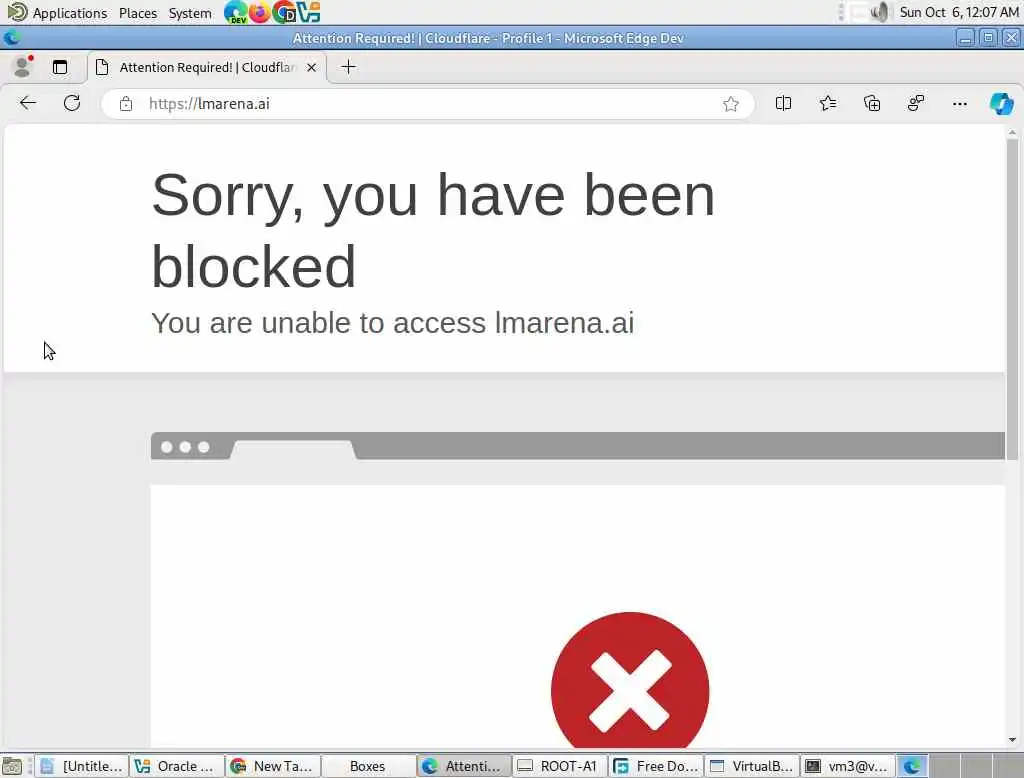
Task: Reload the page with refresh icon
Action: point(72,103)
